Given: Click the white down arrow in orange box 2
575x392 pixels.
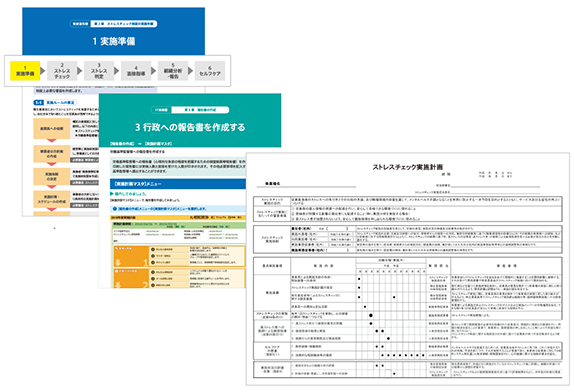Looking at the screenshot, I should (x=118, y=285).
